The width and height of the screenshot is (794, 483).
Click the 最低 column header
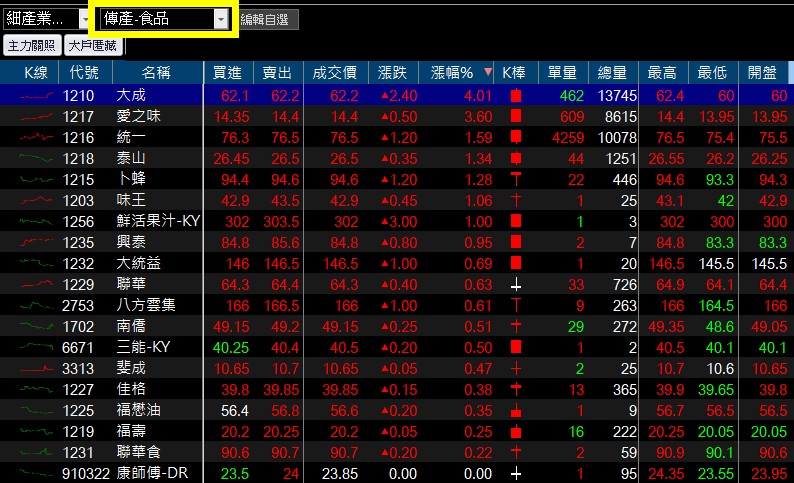[x=713, y=73]
